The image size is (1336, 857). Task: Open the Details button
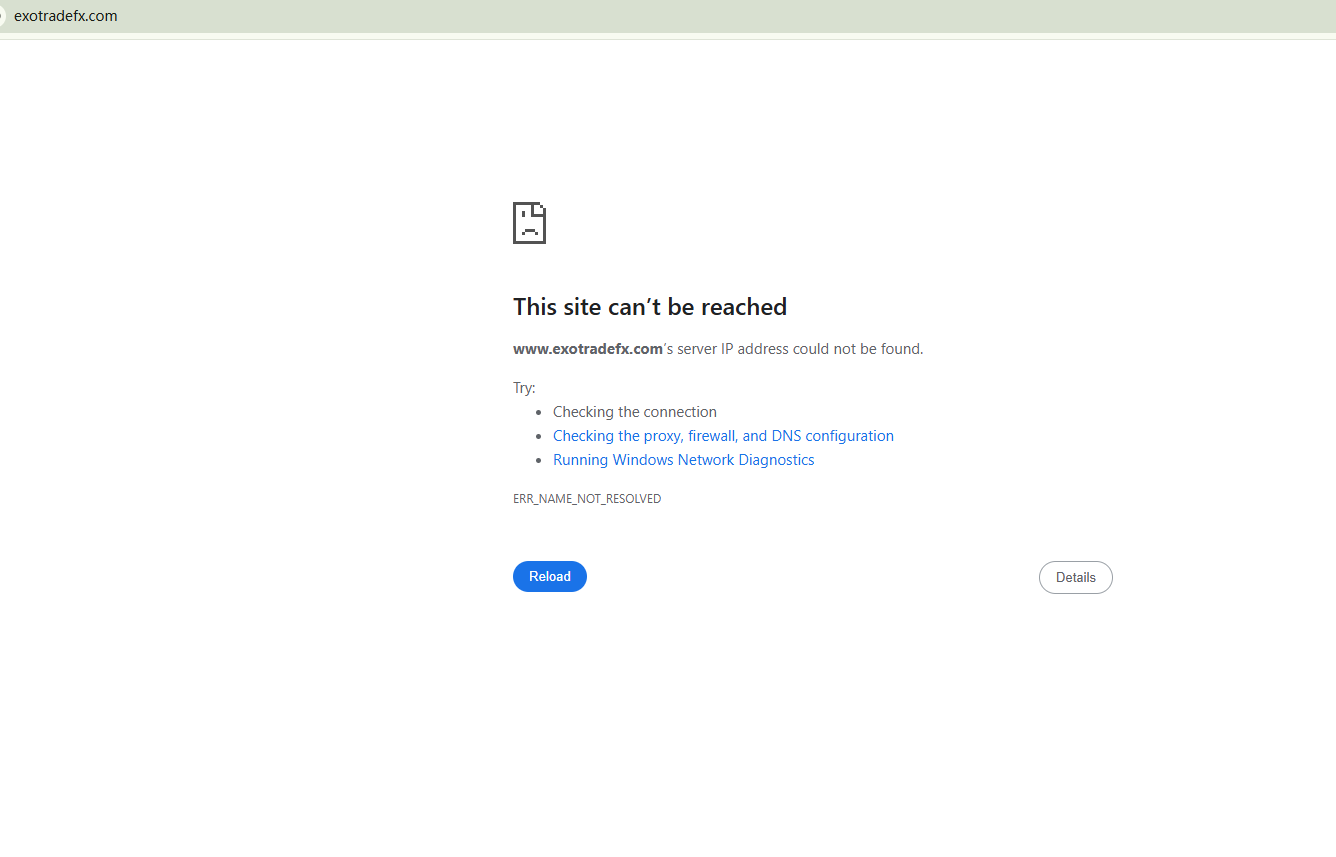pos(1075,577)
